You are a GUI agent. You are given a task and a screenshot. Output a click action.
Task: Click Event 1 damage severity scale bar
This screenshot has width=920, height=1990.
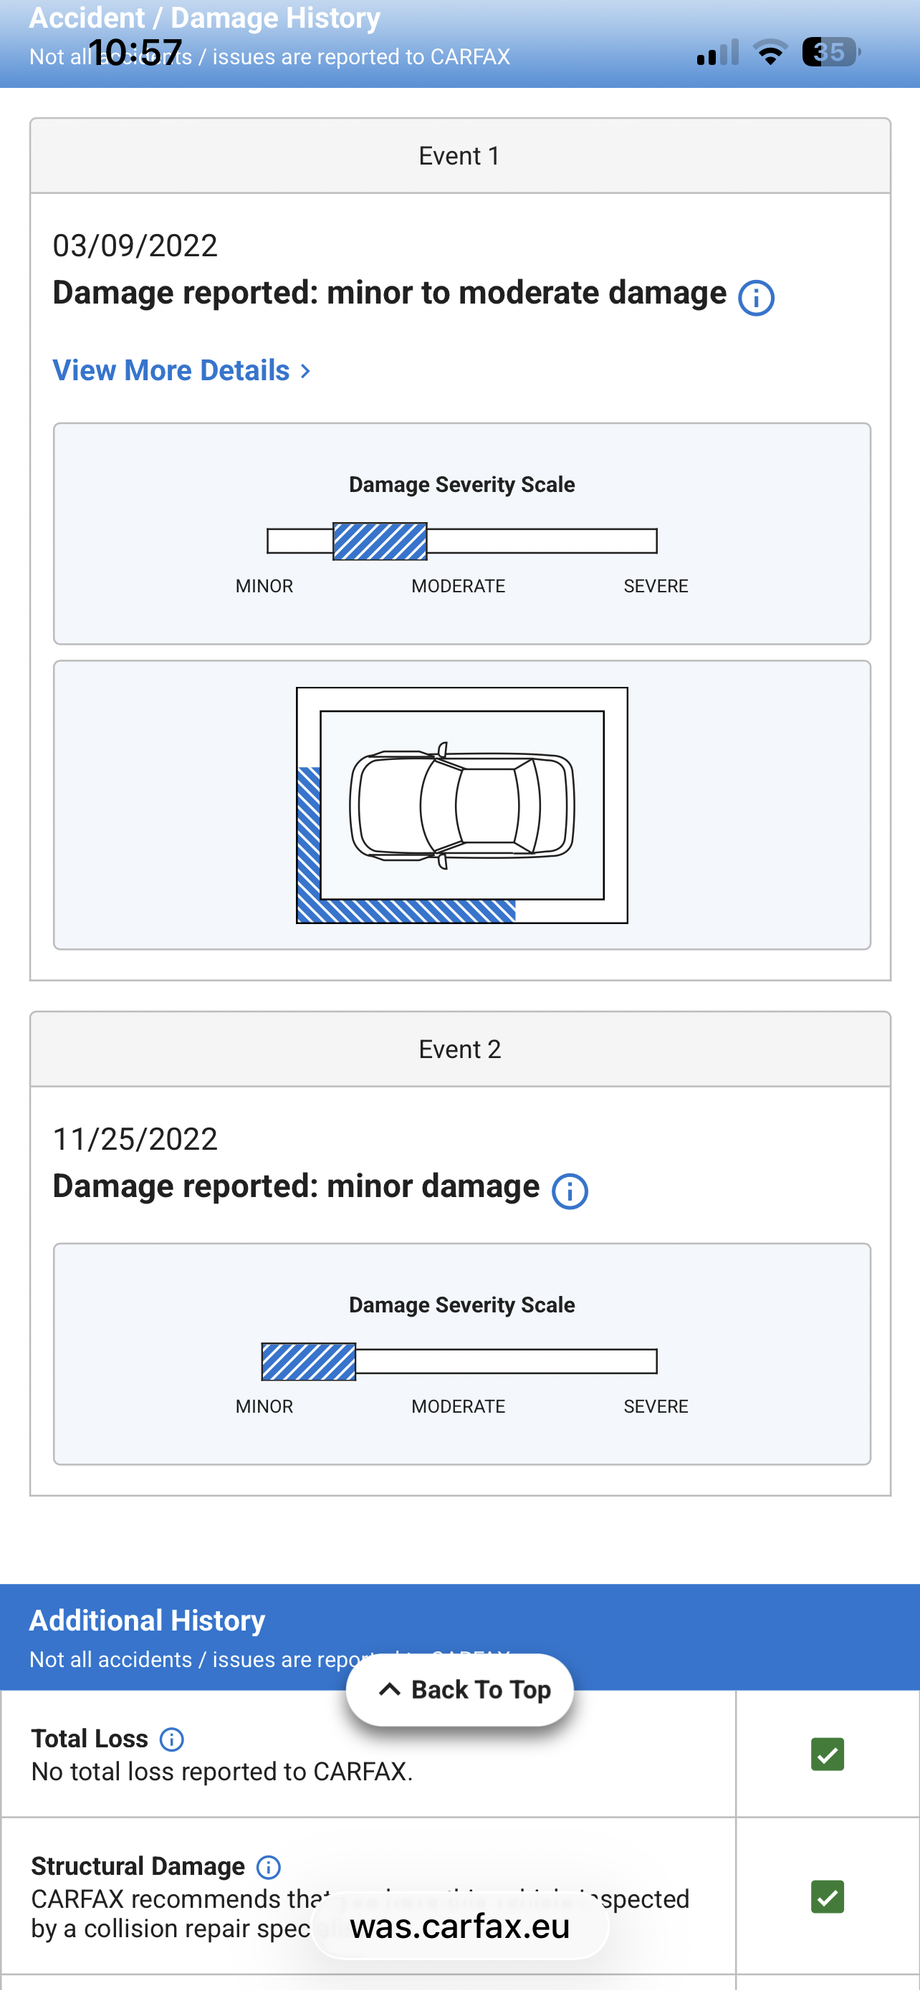click(x=462, y=541)
